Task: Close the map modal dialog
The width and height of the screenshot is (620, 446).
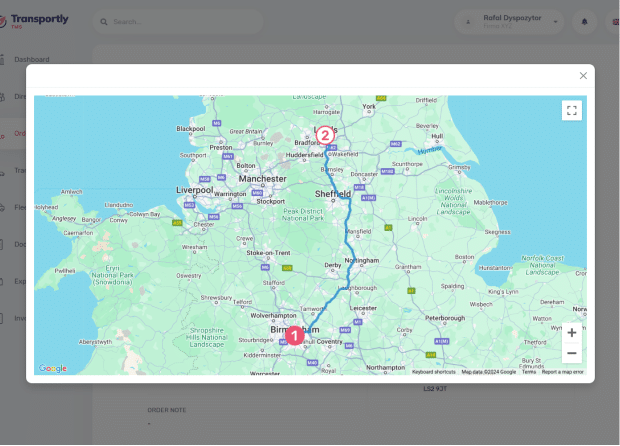Action: (583, 76)
